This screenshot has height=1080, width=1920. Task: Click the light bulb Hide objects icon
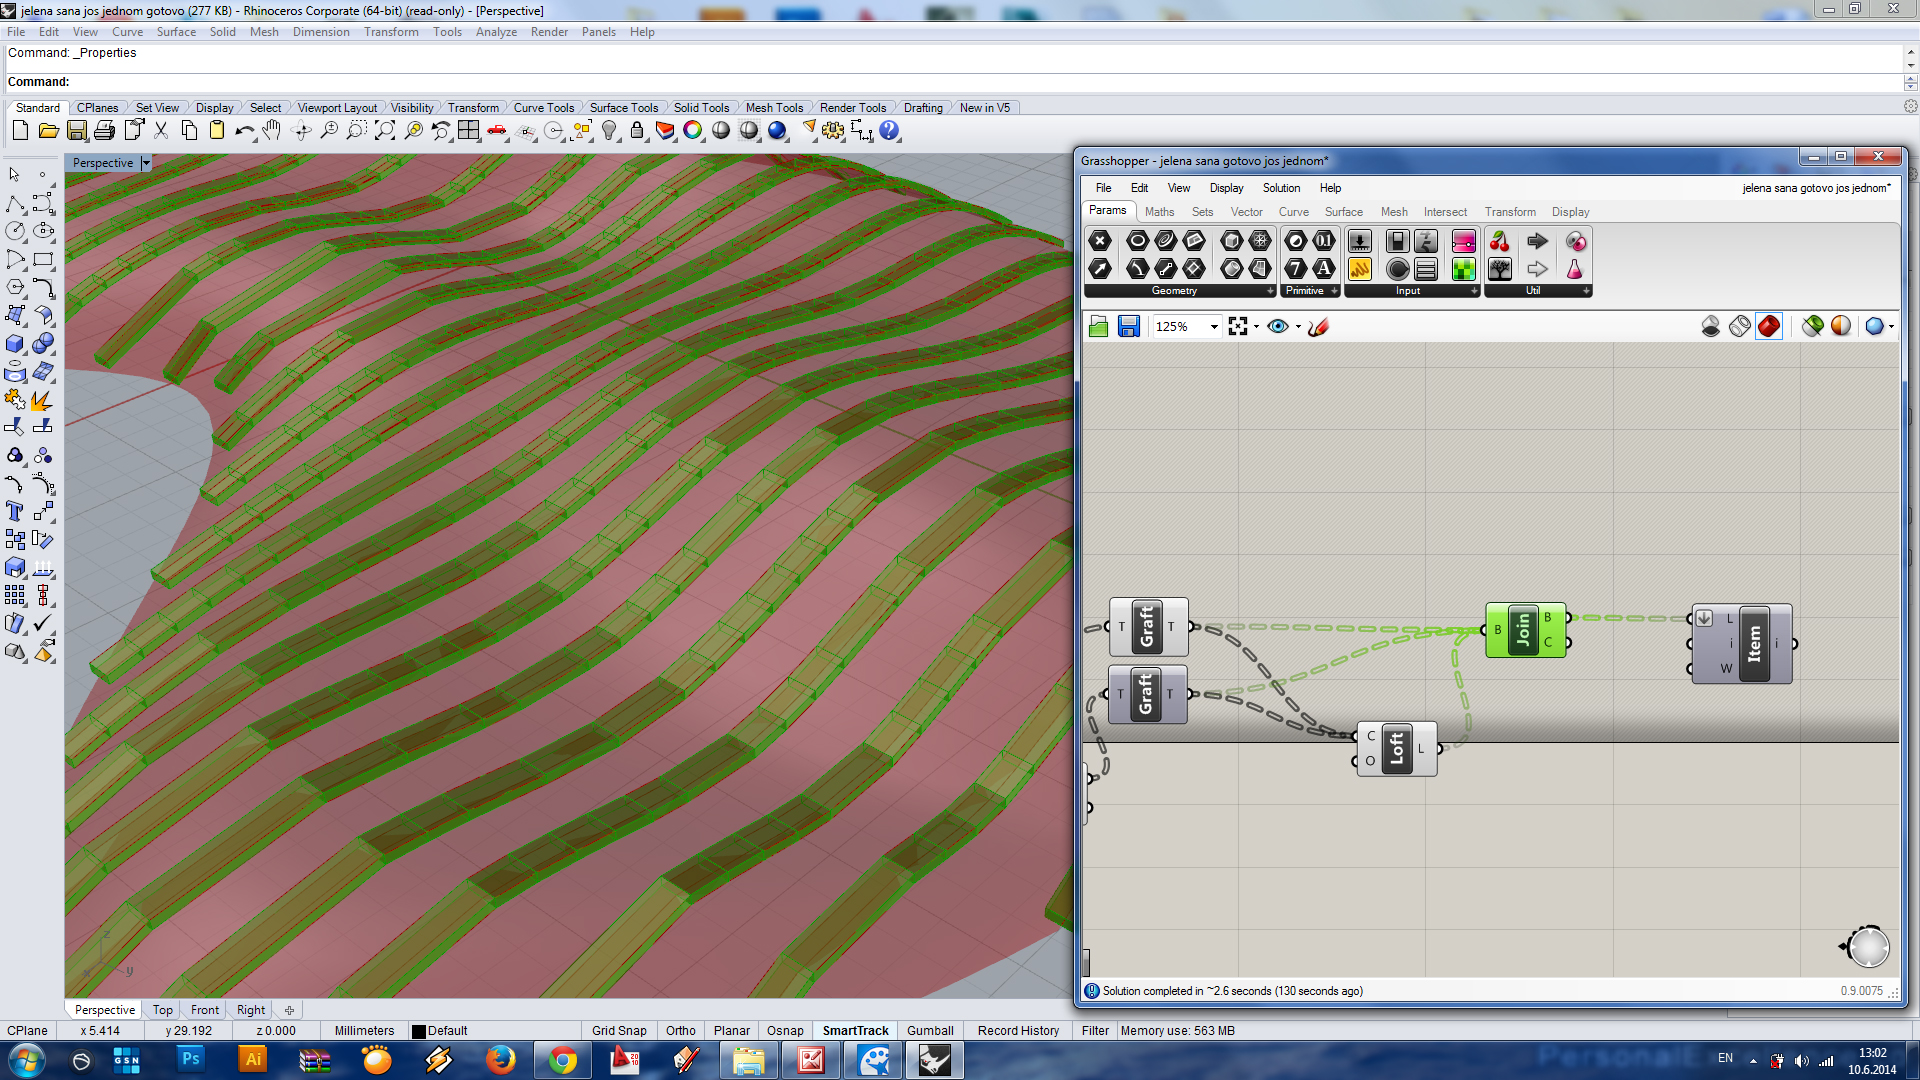(x=609, y=131)
